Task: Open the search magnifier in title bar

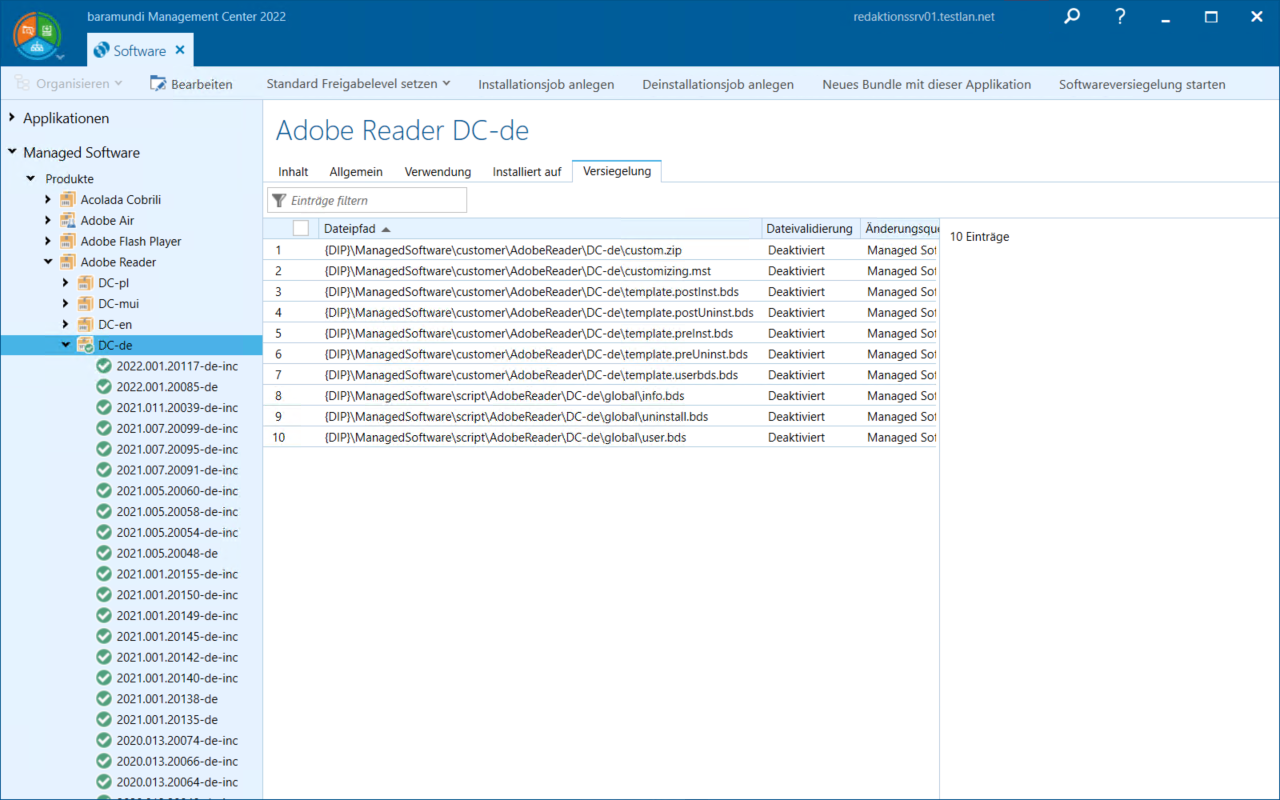Action: (1072, 17)
